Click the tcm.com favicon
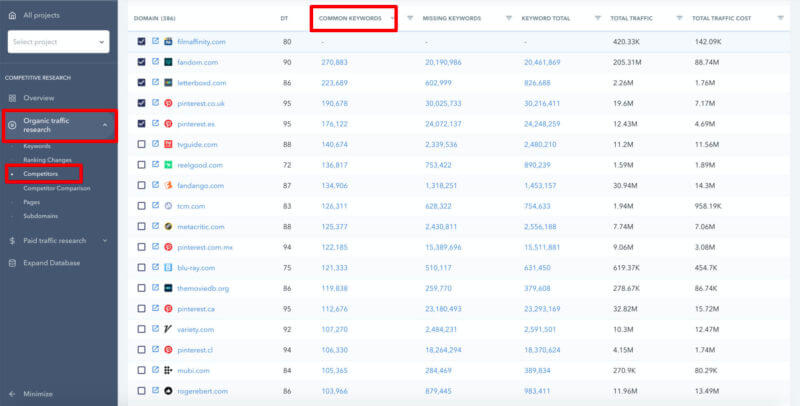Screen dimensions: 800x406 click(x=168, y=206)
